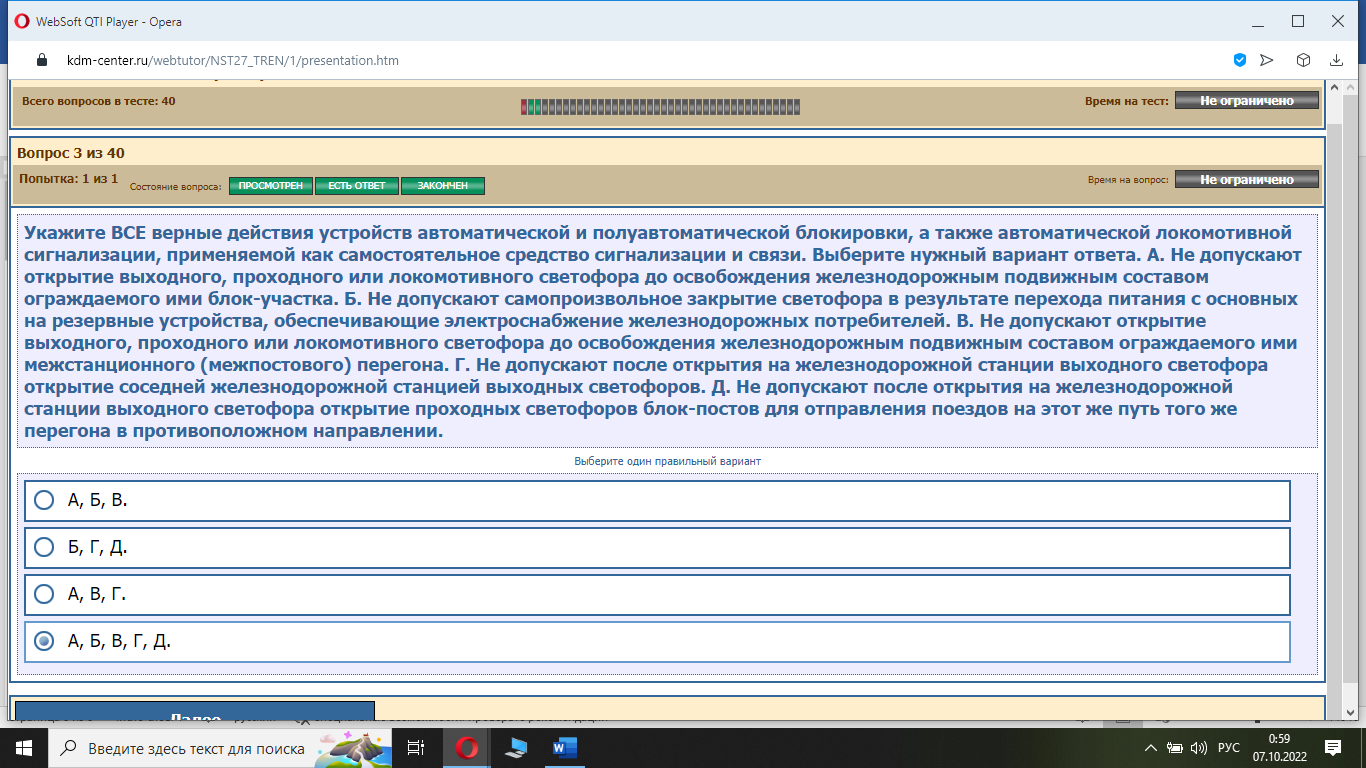The width and height of the screenshot is (1366, 768).
Task: Open Microsoft Word from the taskbar
Action: (x=565, y=748)
